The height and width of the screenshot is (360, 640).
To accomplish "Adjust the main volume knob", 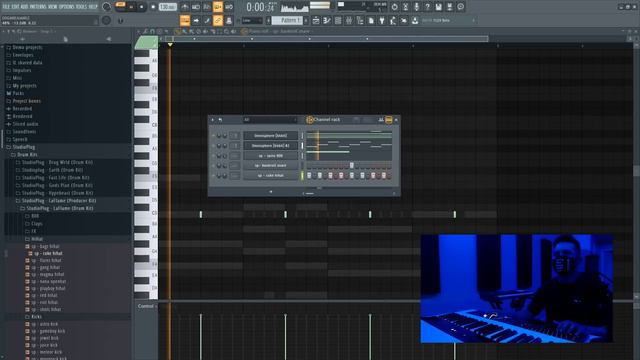I will [x=107, y=7].
